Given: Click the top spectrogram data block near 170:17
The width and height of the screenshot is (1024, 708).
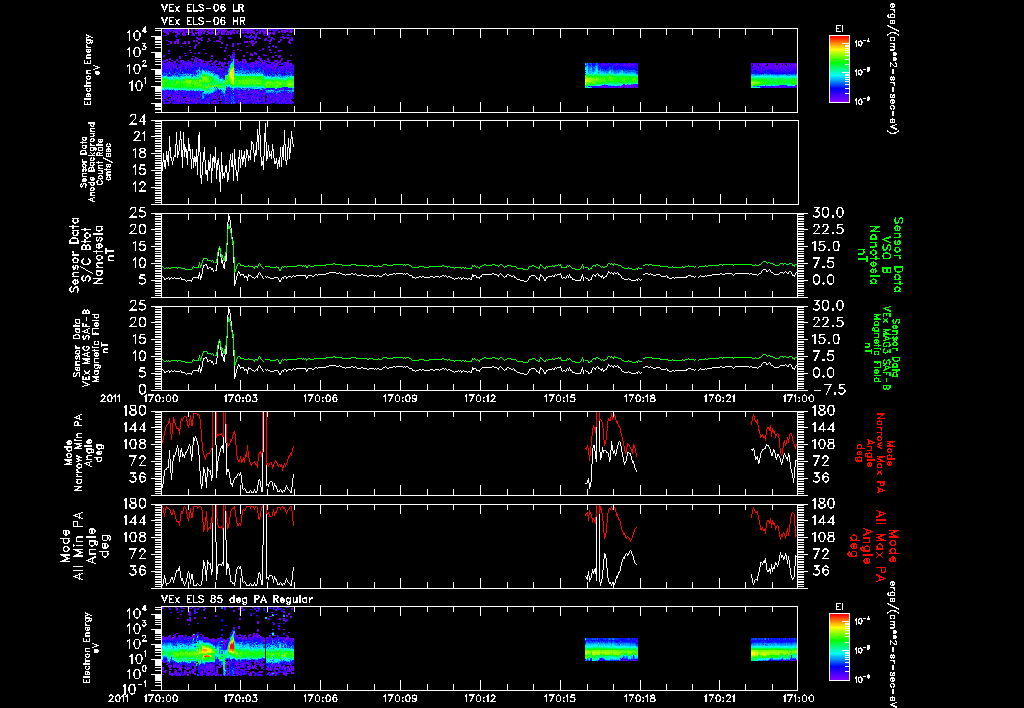Looking at the screenshot, I should [611, 75].
